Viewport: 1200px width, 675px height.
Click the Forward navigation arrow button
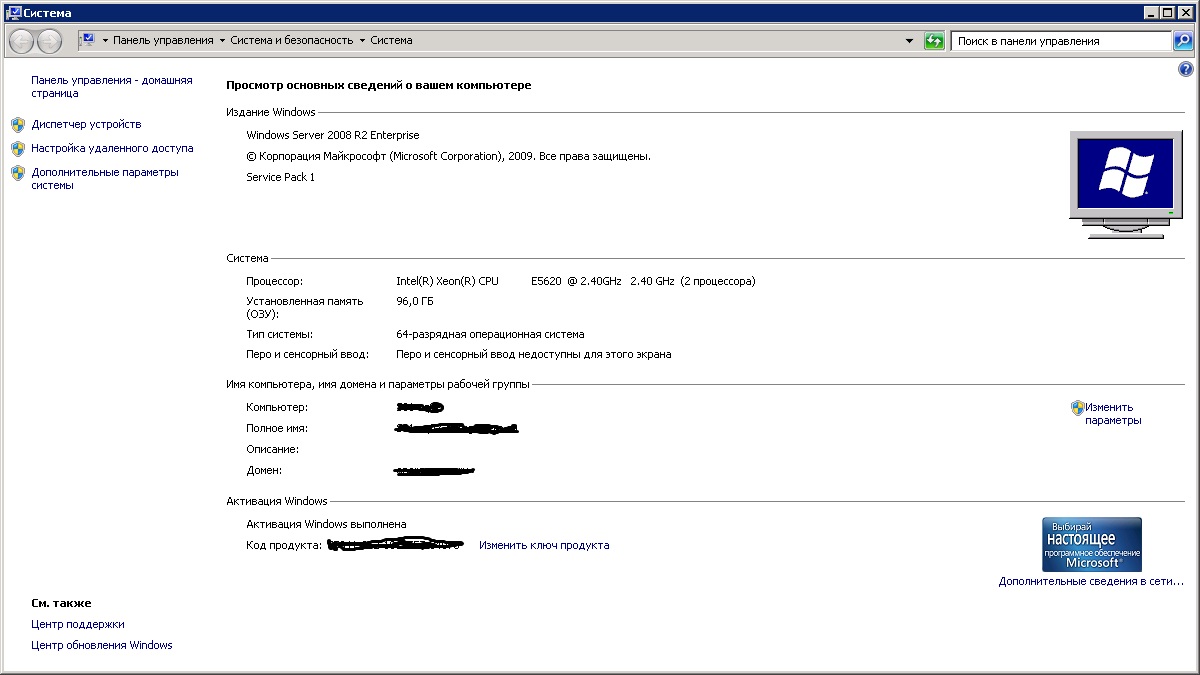(49, 41)
